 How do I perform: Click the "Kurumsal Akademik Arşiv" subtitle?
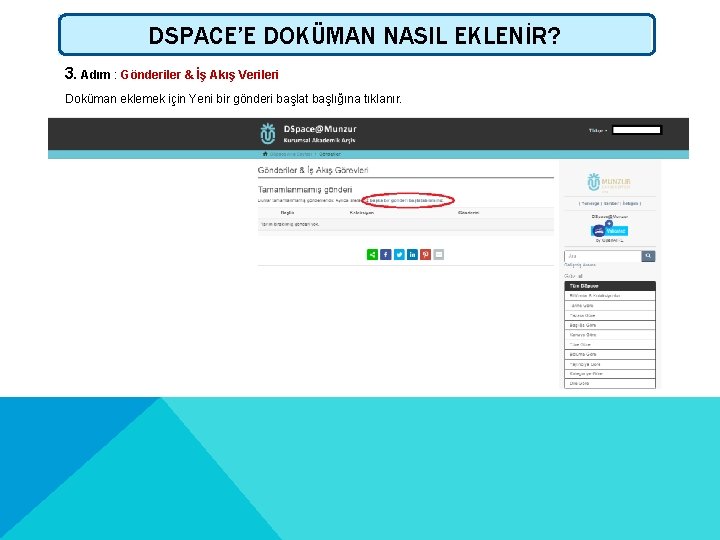click(x=320, y=140)
